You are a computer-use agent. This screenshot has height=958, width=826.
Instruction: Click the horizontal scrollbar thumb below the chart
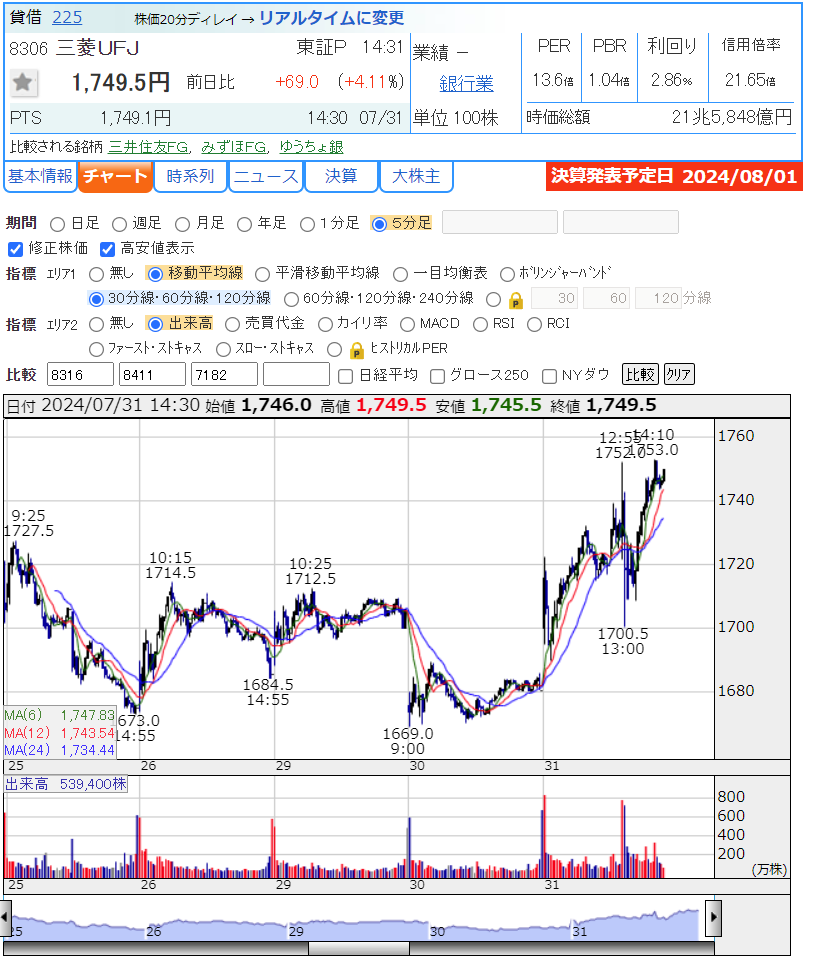pos(359,948)
